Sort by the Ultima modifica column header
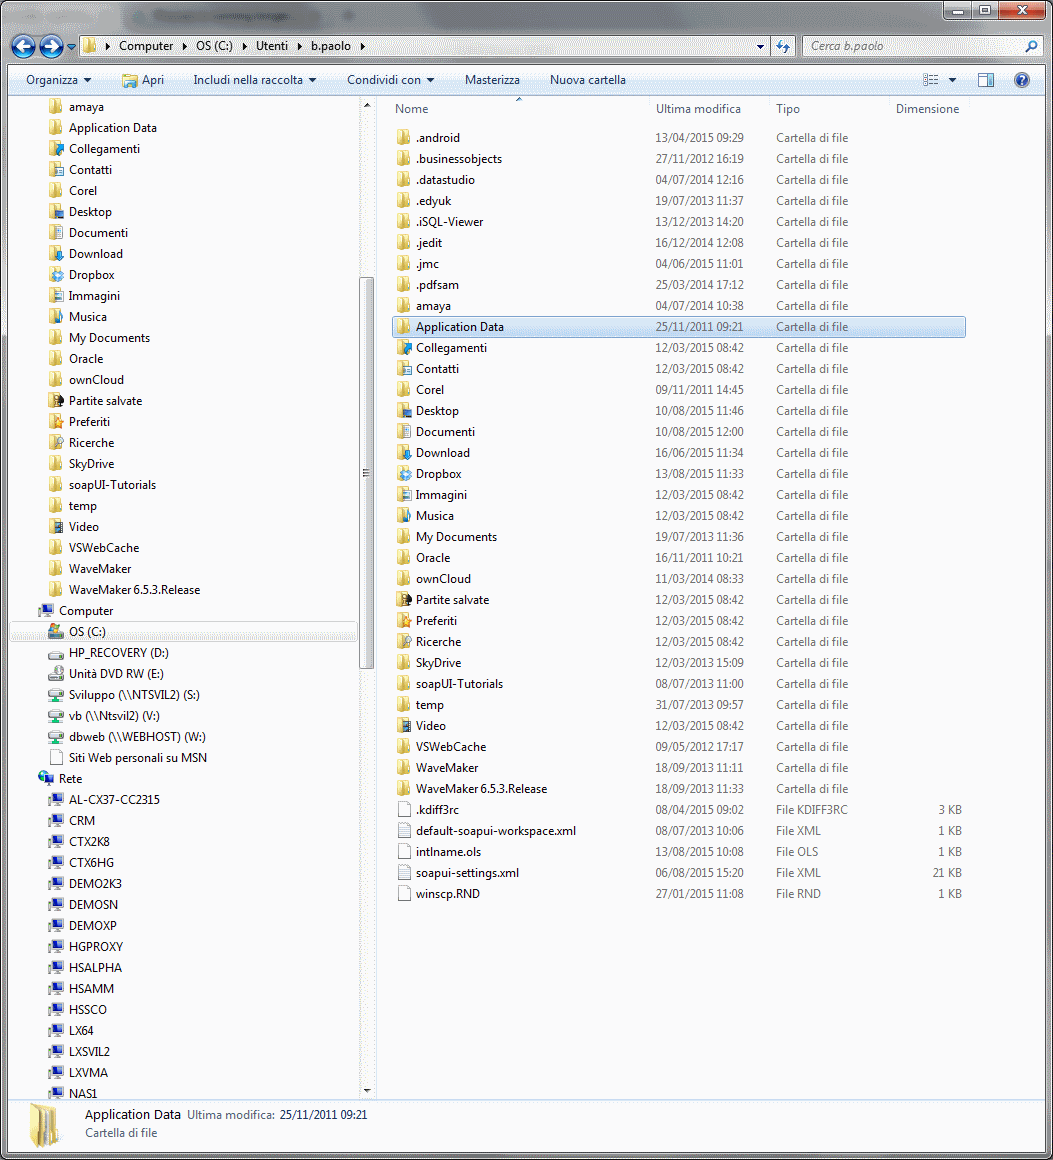 [710, 109]
